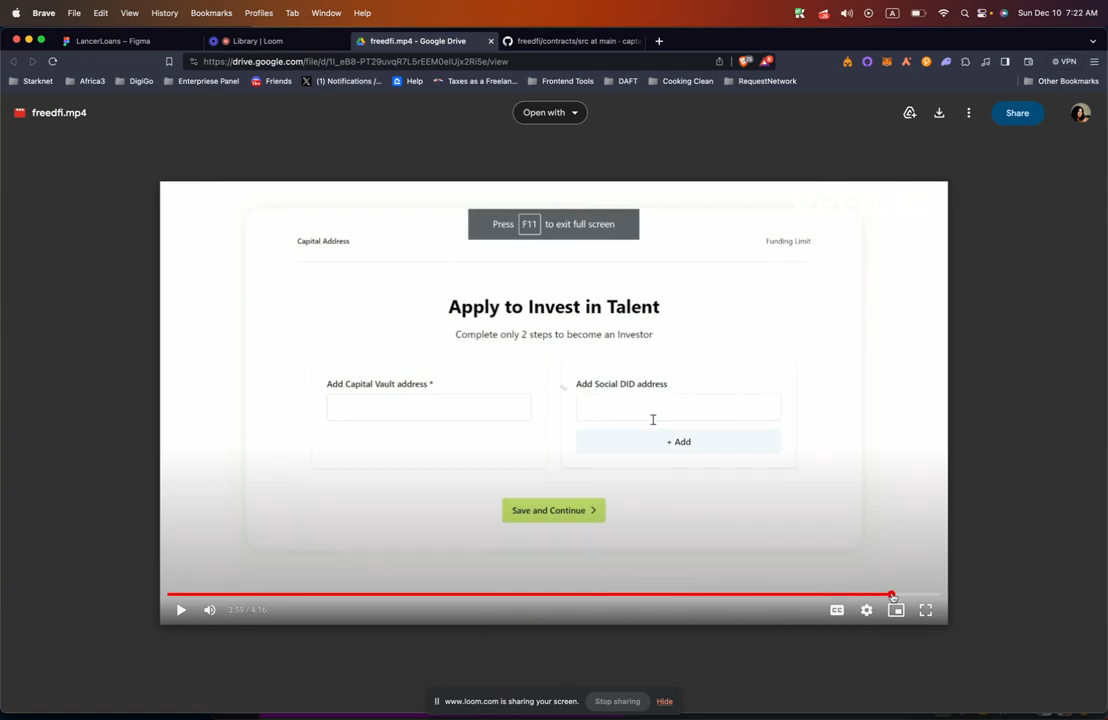
Task: Enter fullscreen on the video player
Action: coord(926,610)
